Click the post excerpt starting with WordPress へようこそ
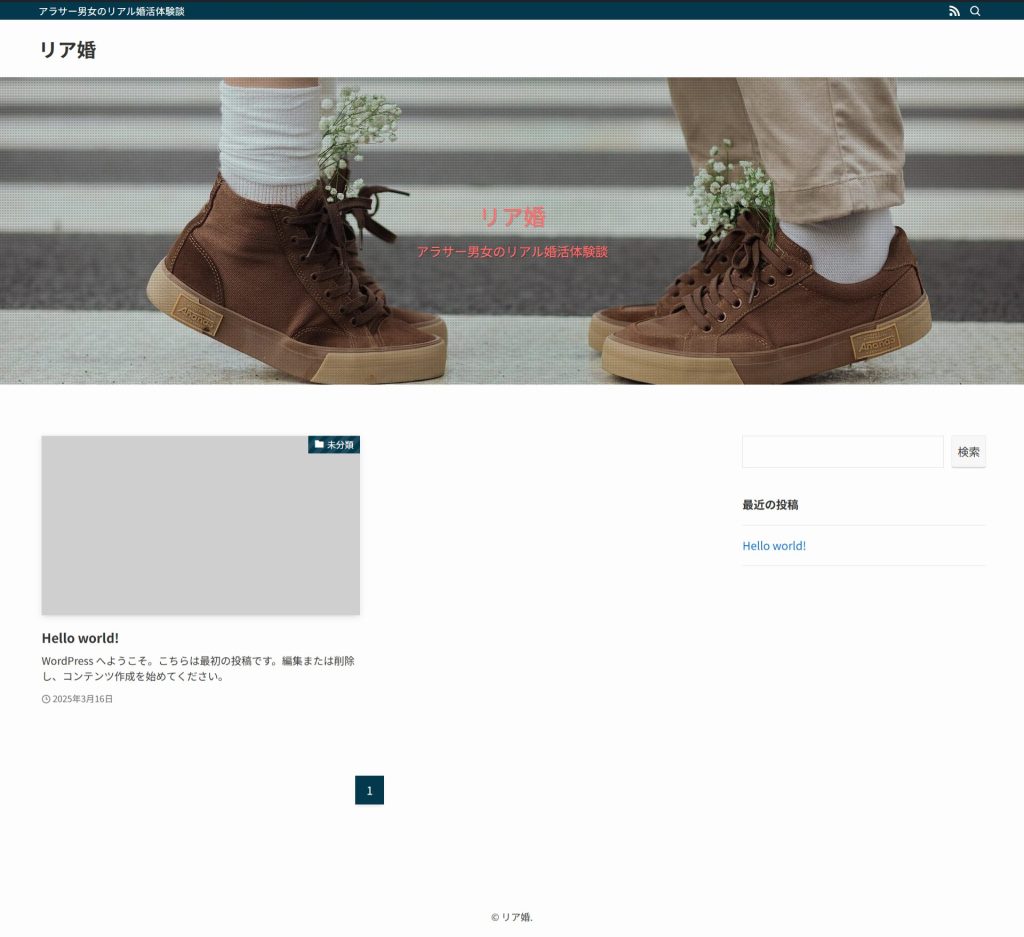 [198, 668]
